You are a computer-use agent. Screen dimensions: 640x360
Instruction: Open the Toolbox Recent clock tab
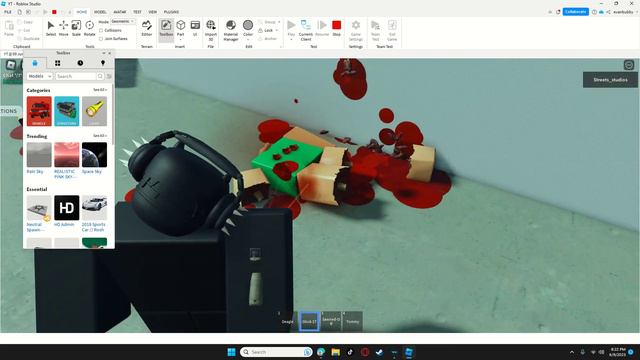(80, 63)
